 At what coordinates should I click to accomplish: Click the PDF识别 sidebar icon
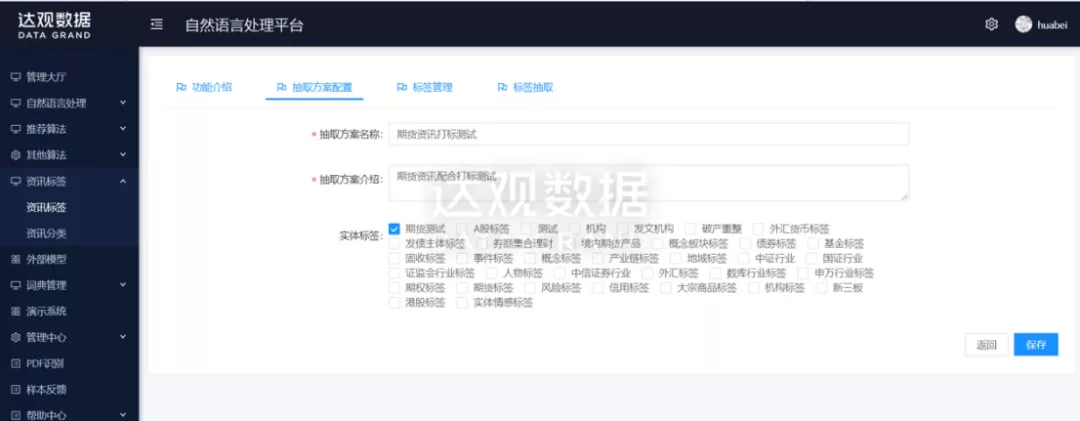[x=15, y=363]
